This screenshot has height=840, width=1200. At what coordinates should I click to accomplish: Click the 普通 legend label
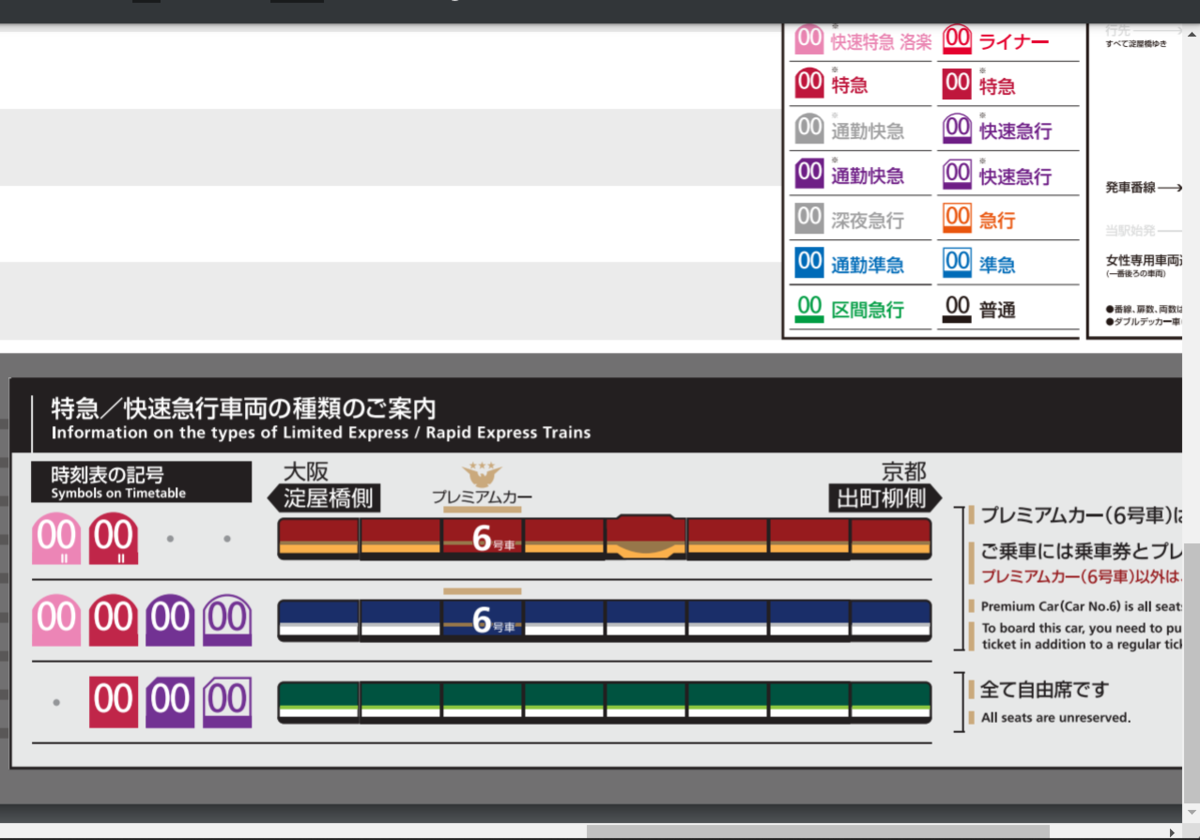coord(997,310)
